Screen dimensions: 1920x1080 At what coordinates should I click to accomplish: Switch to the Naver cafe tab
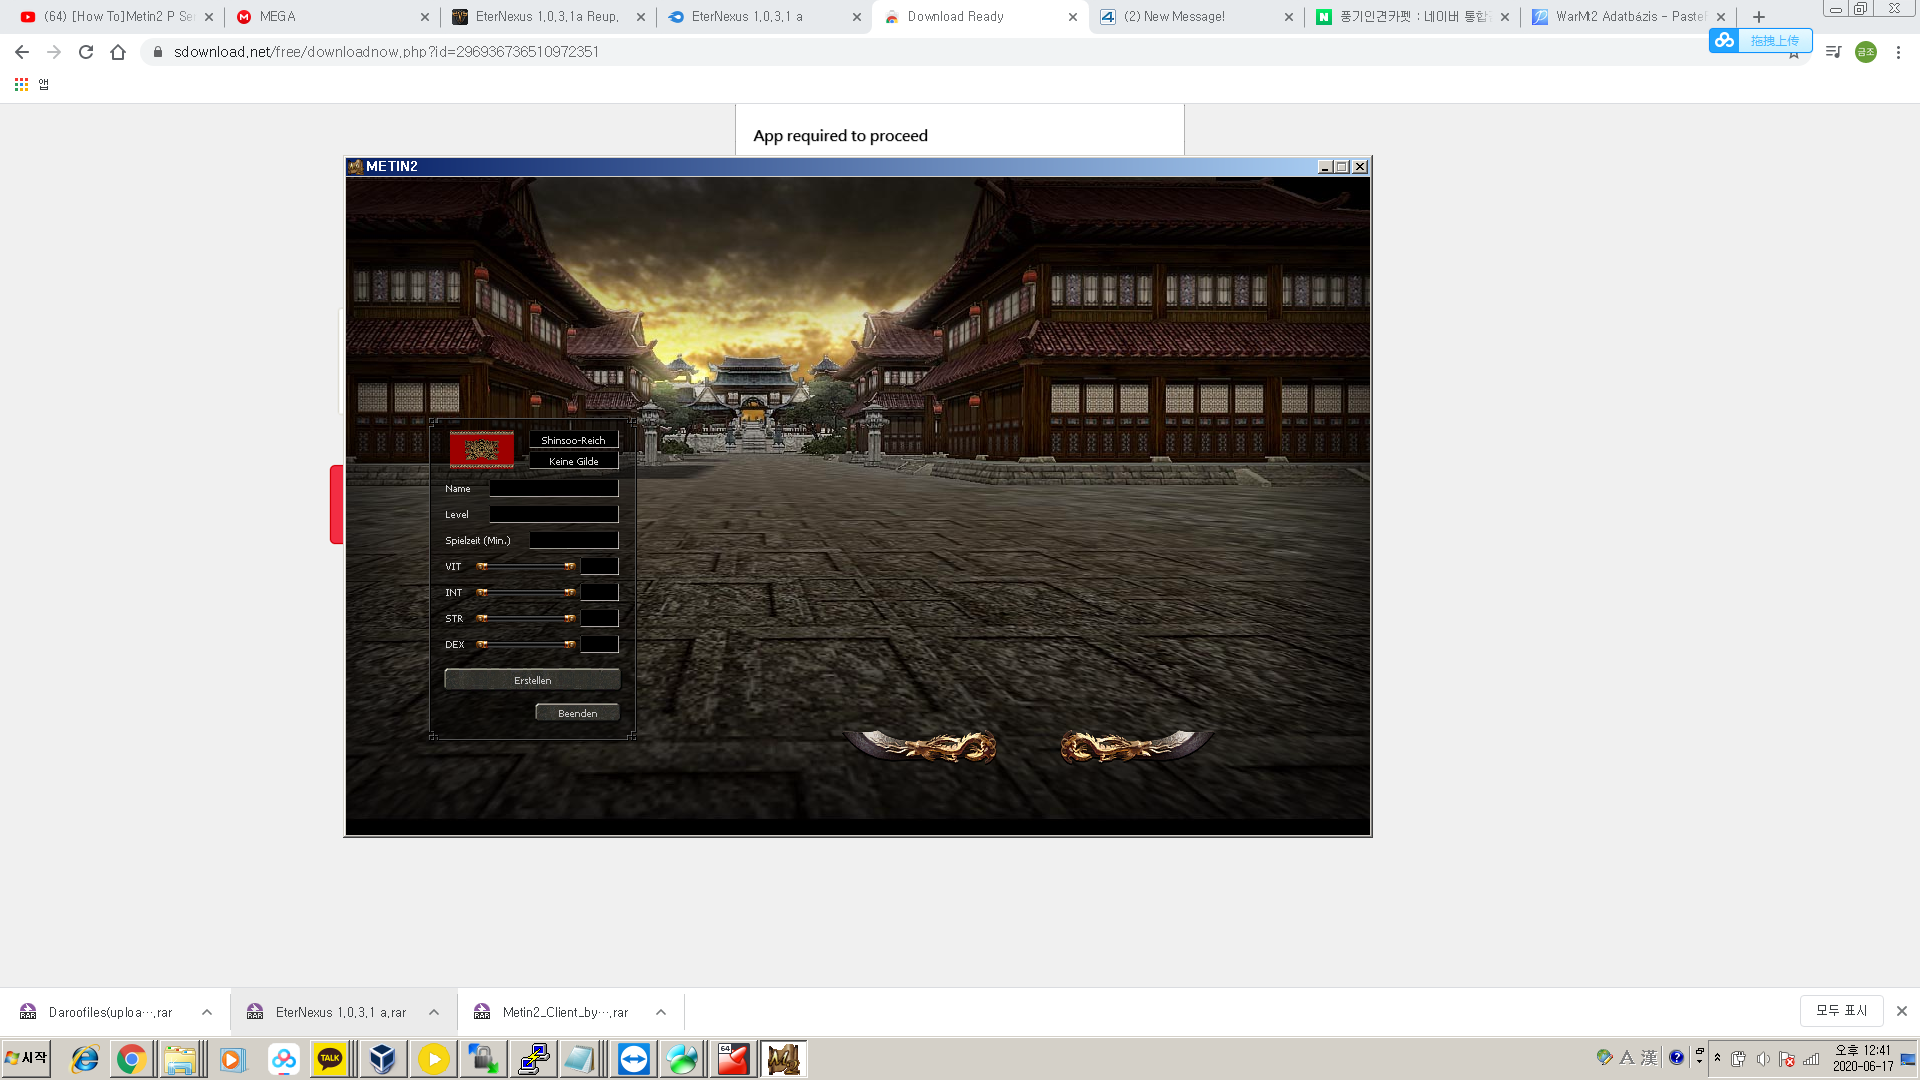coord(1410,17)
